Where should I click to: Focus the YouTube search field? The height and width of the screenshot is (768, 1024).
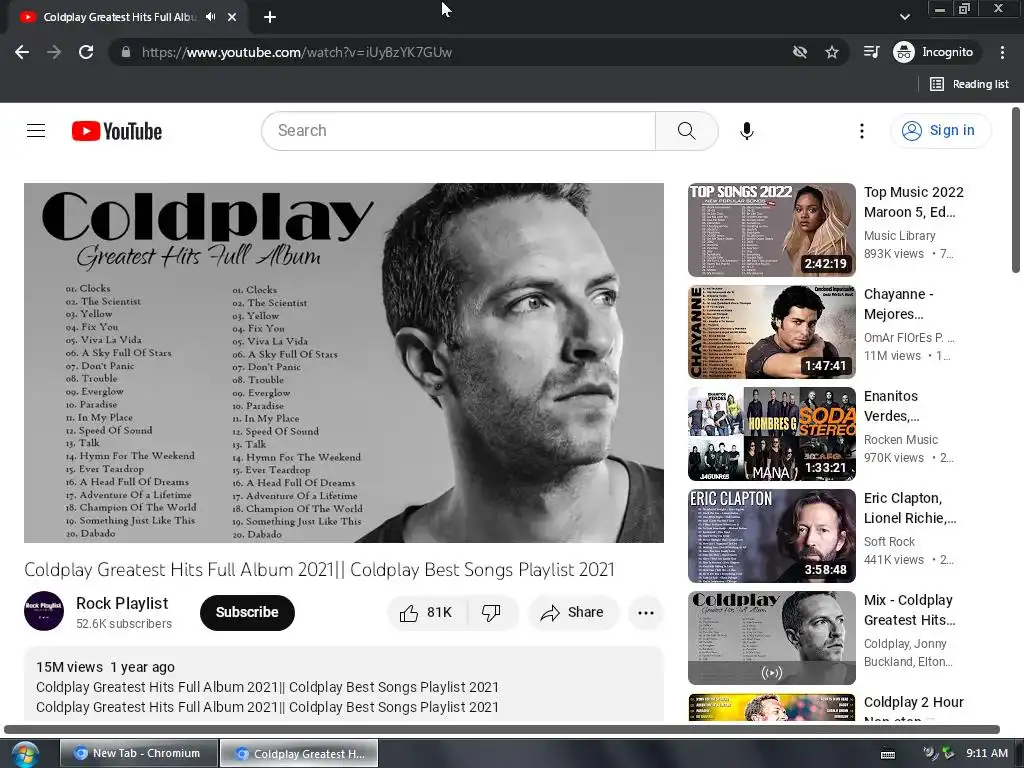[x=458, y=131]
